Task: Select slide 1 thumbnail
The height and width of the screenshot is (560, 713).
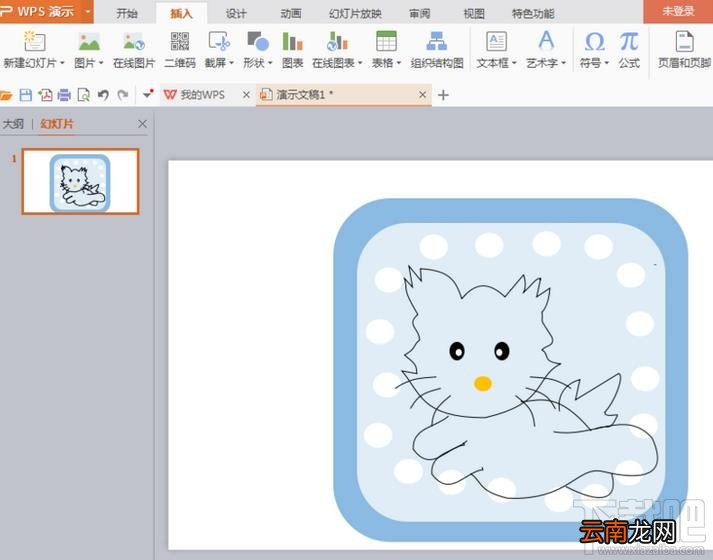Action: pyautogui.click(x=80, y=181)
